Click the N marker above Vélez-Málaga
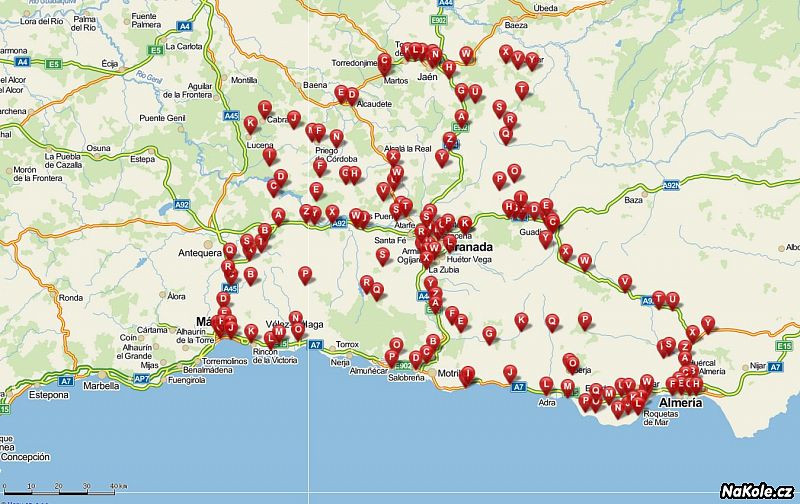Image resolution: width=800 pixels, height=504 pixels. click(295, 319)
